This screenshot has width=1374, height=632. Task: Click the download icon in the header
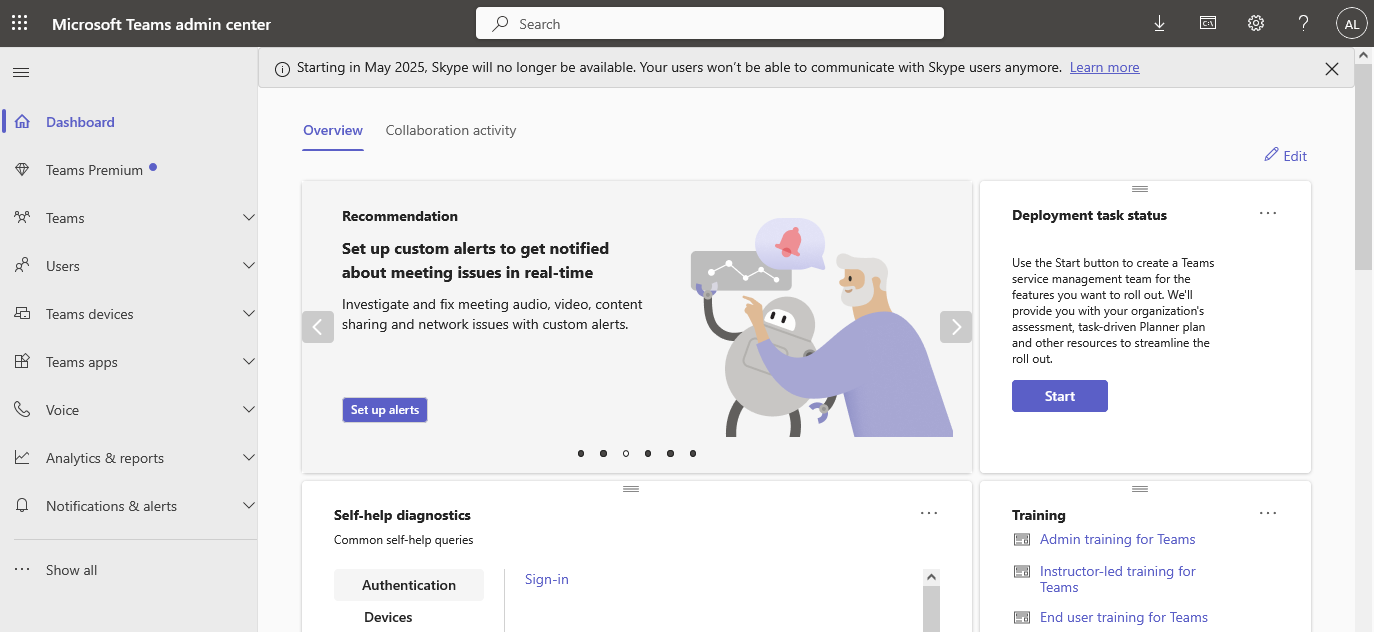click(x=1160, y=24)
